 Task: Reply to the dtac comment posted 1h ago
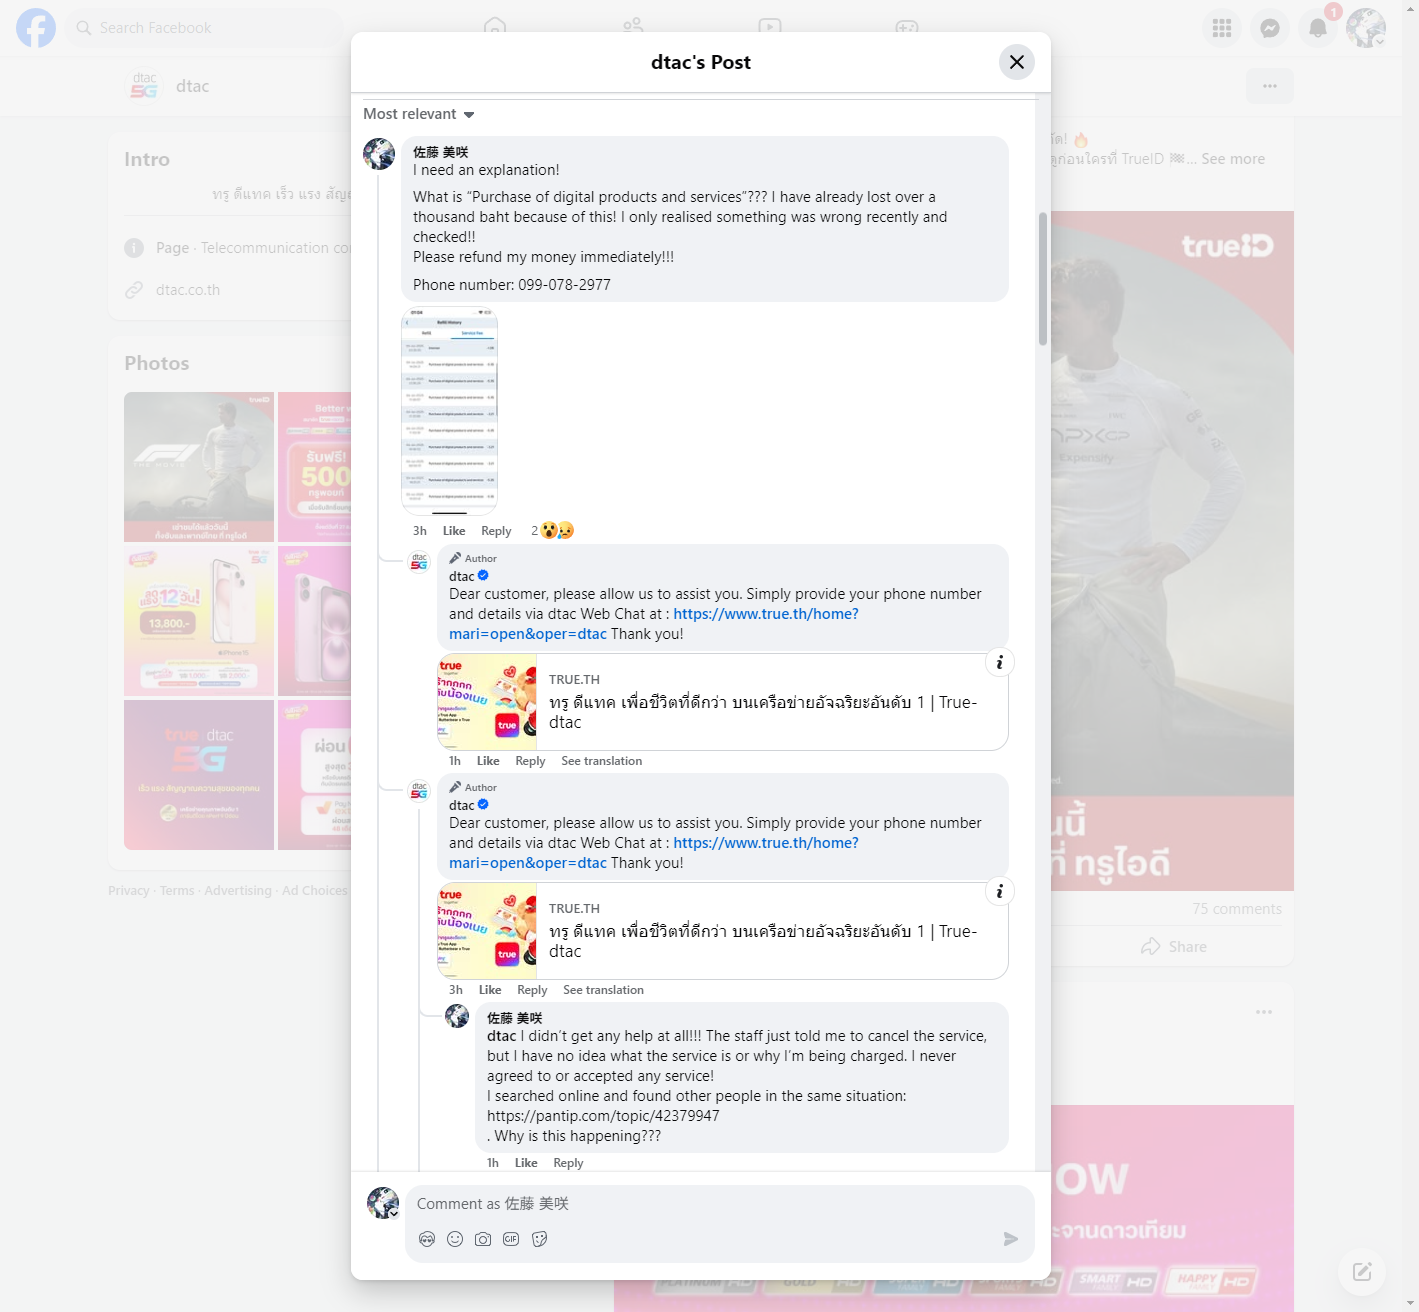tap(530, 761)
